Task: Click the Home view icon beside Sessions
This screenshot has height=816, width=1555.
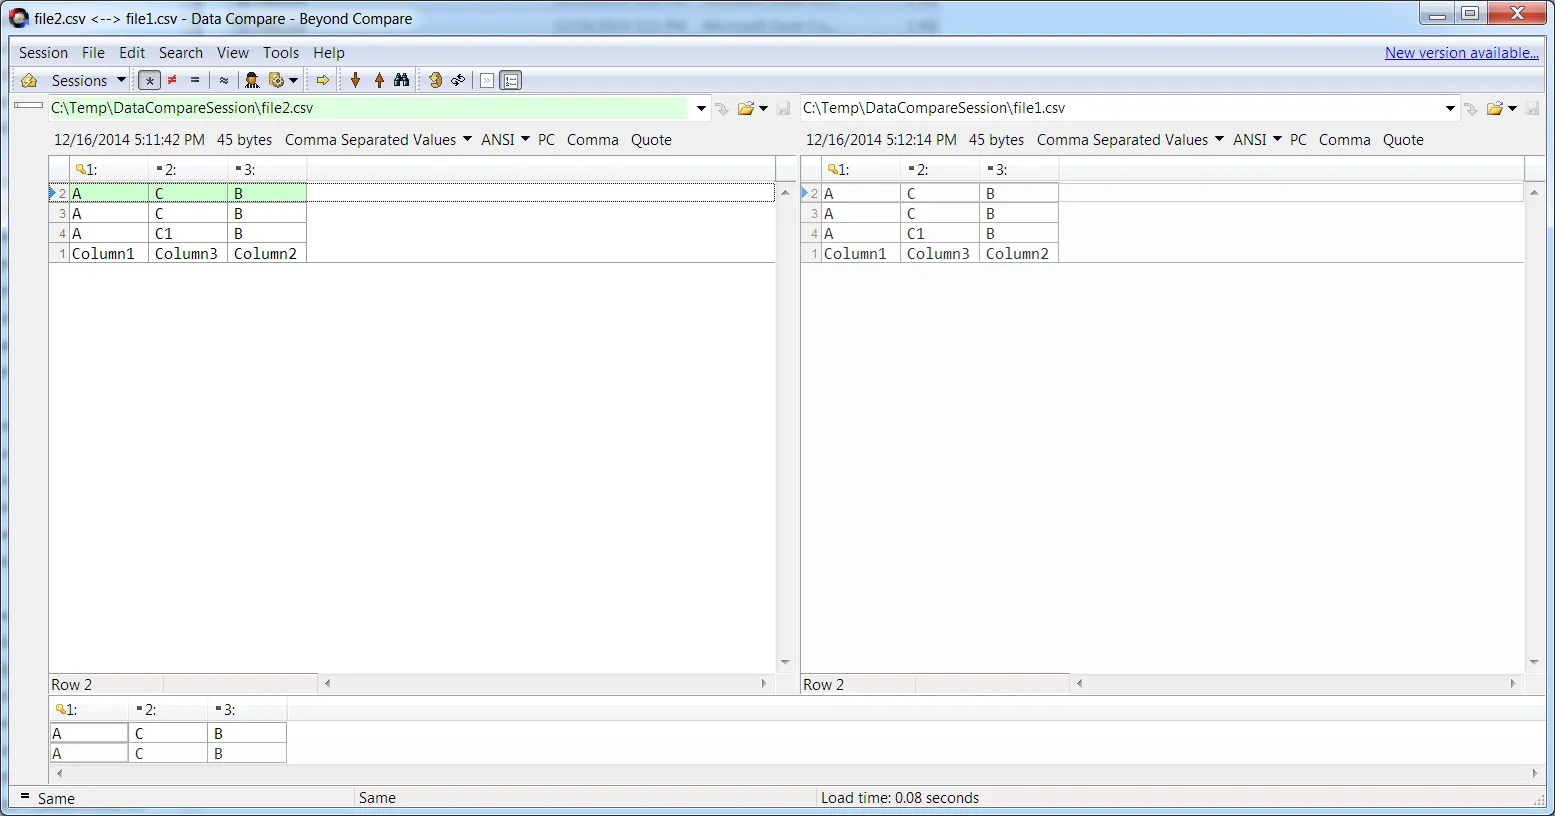Action: click(29, 80)
